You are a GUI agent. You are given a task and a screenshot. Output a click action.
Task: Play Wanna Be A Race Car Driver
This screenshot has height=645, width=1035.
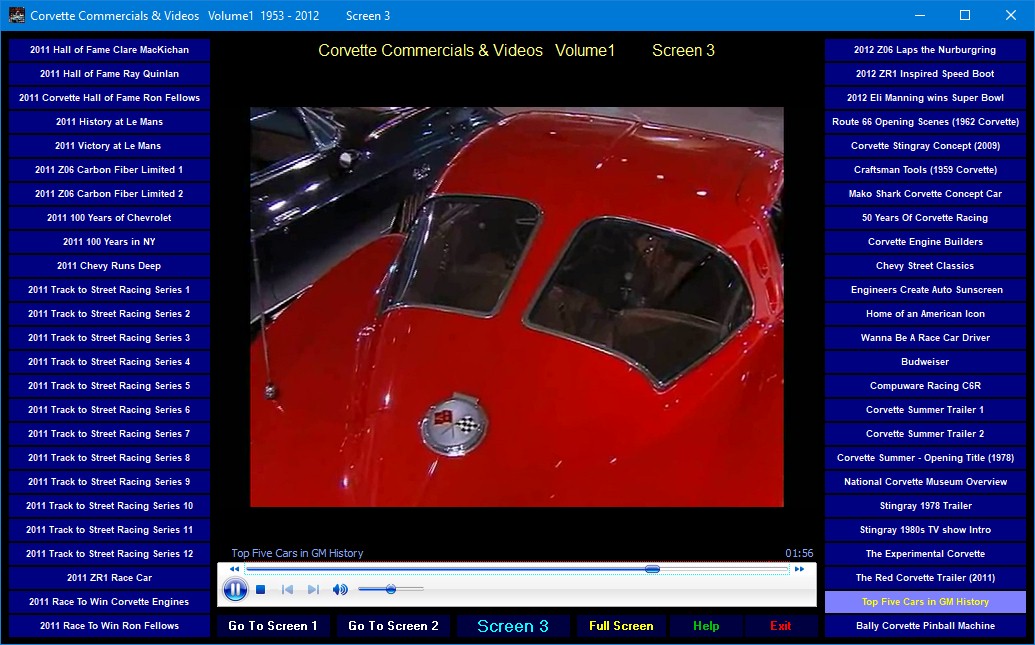925,338
